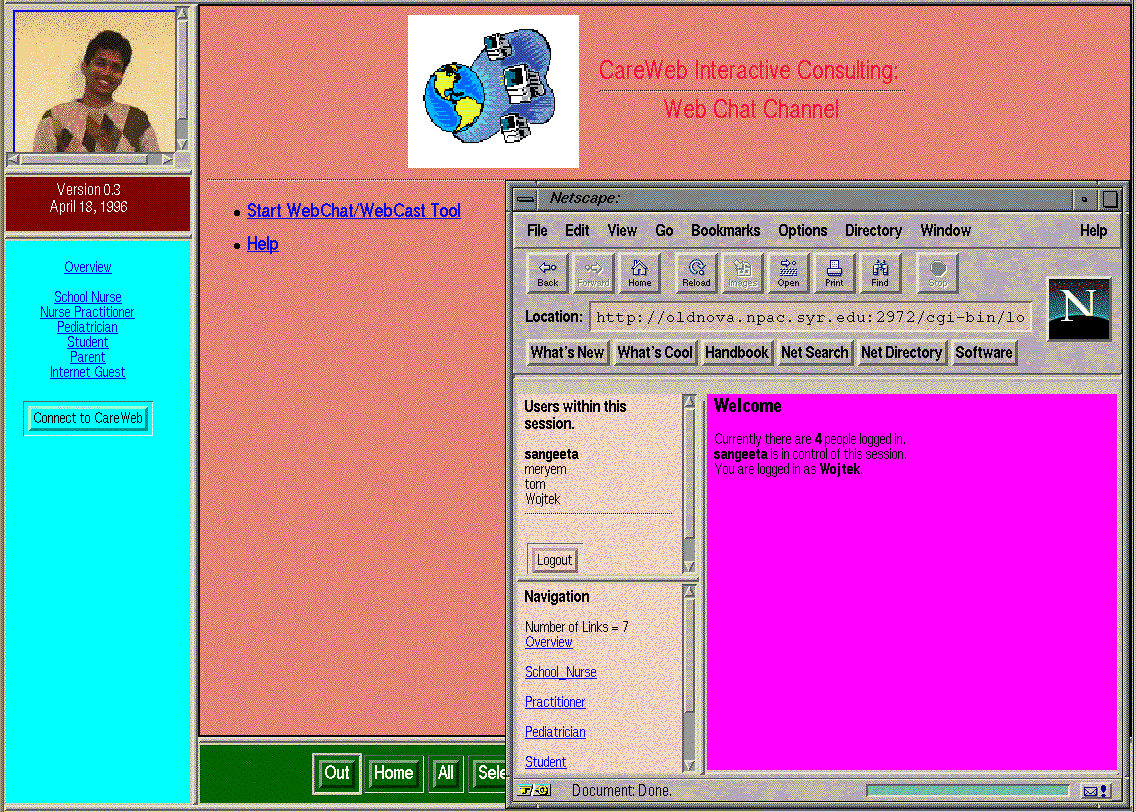Click up arrow of users list scrollbar
The height and width of the screenshot is (812, 1136).
click(x=690, y=401)
